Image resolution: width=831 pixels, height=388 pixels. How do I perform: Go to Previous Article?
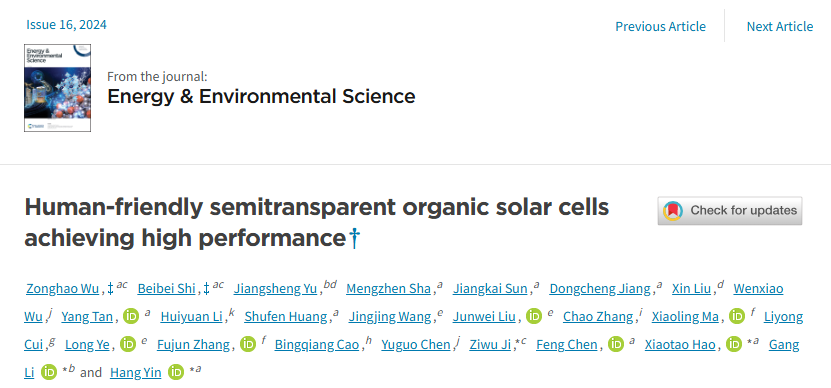660,27
